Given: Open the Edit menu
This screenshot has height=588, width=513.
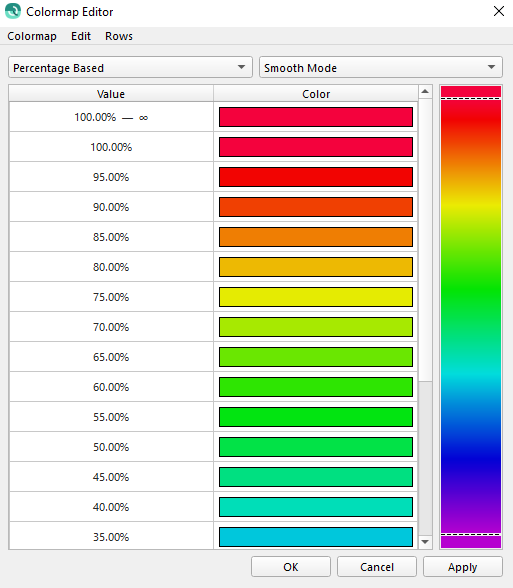Looking at the screenshot, I should [81, 36].
